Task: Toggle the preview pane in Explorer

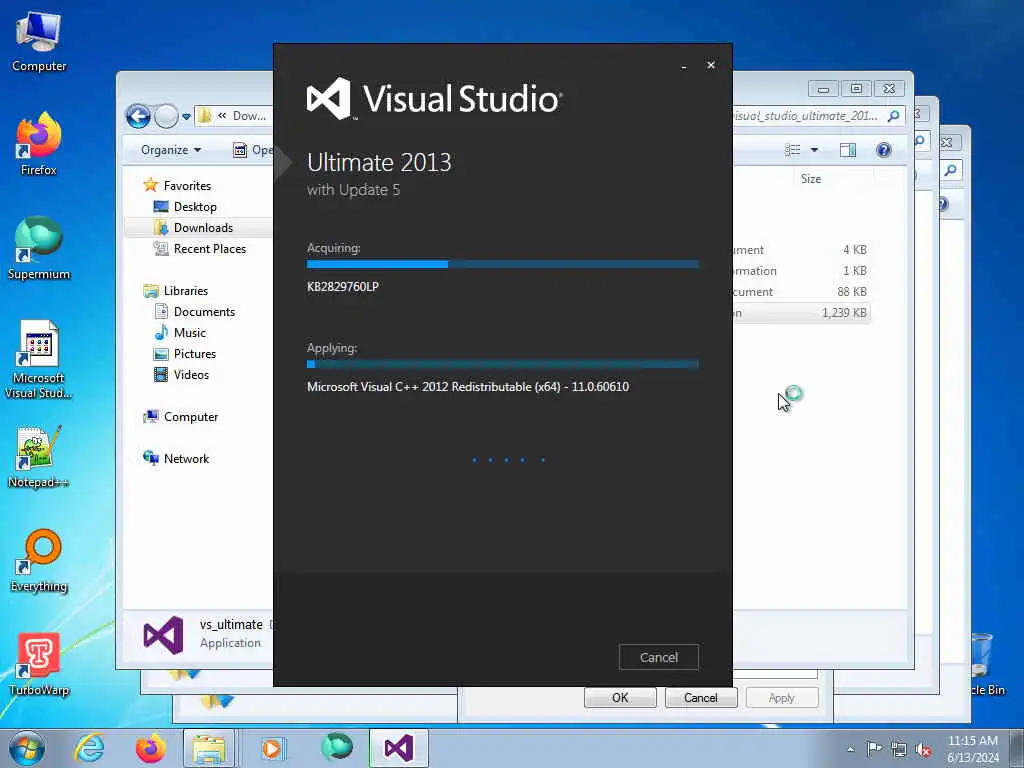Action: [848, 150]
